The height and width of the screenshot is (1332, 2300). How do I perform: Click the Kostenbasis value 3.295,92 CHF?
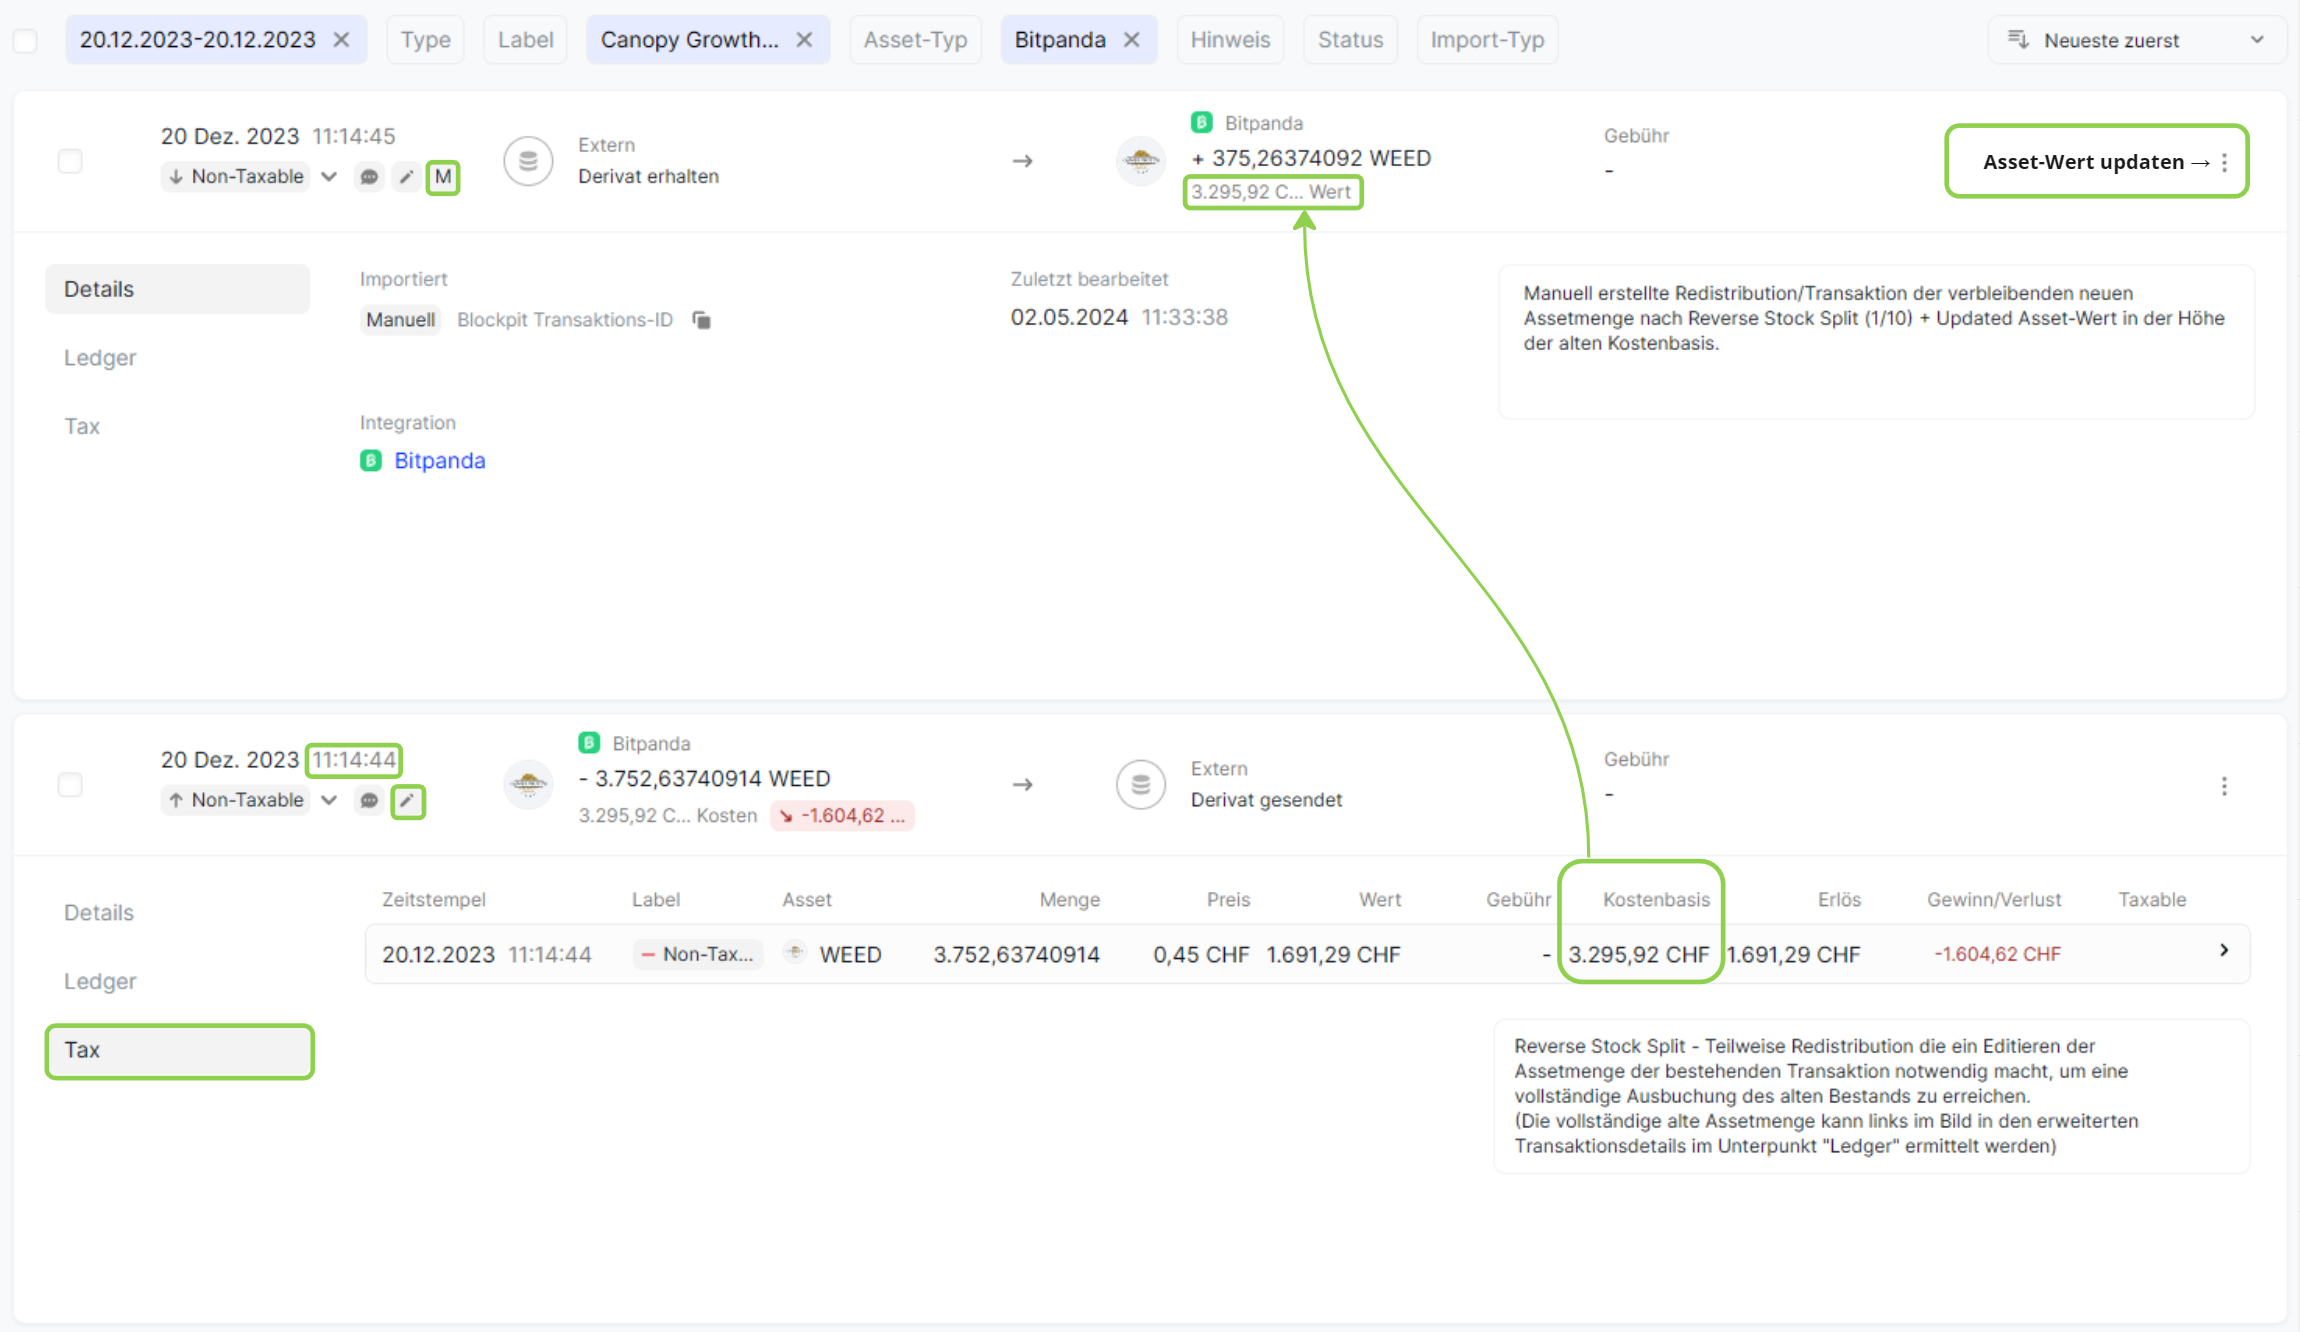1638,955
